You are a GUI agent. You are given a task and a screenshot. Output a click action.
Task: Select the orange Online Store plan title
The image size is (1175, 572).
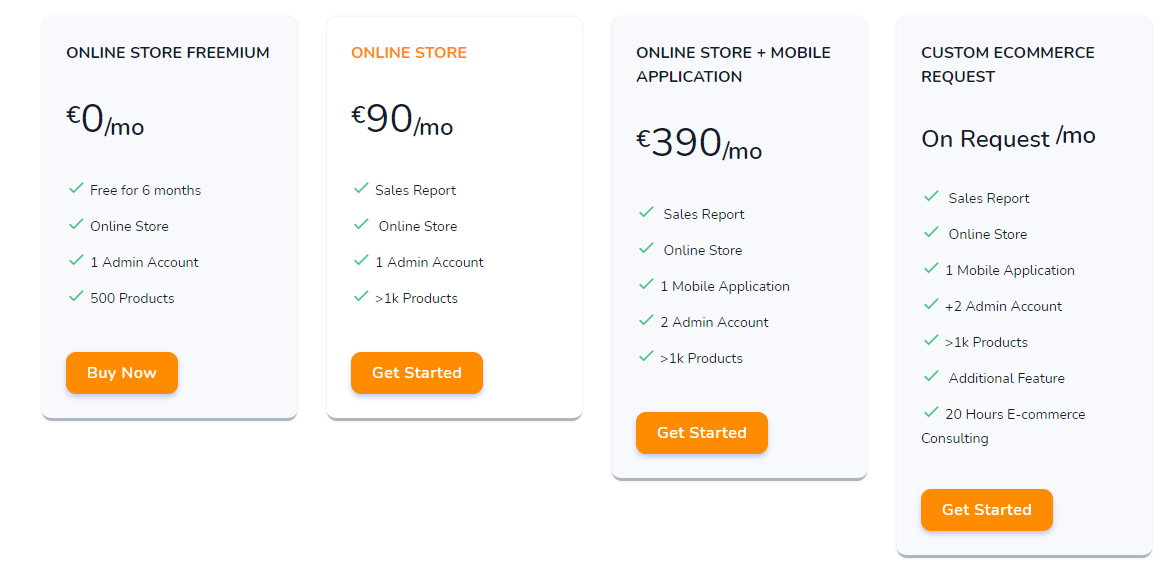pyautogui.click(x=408, y=52)
